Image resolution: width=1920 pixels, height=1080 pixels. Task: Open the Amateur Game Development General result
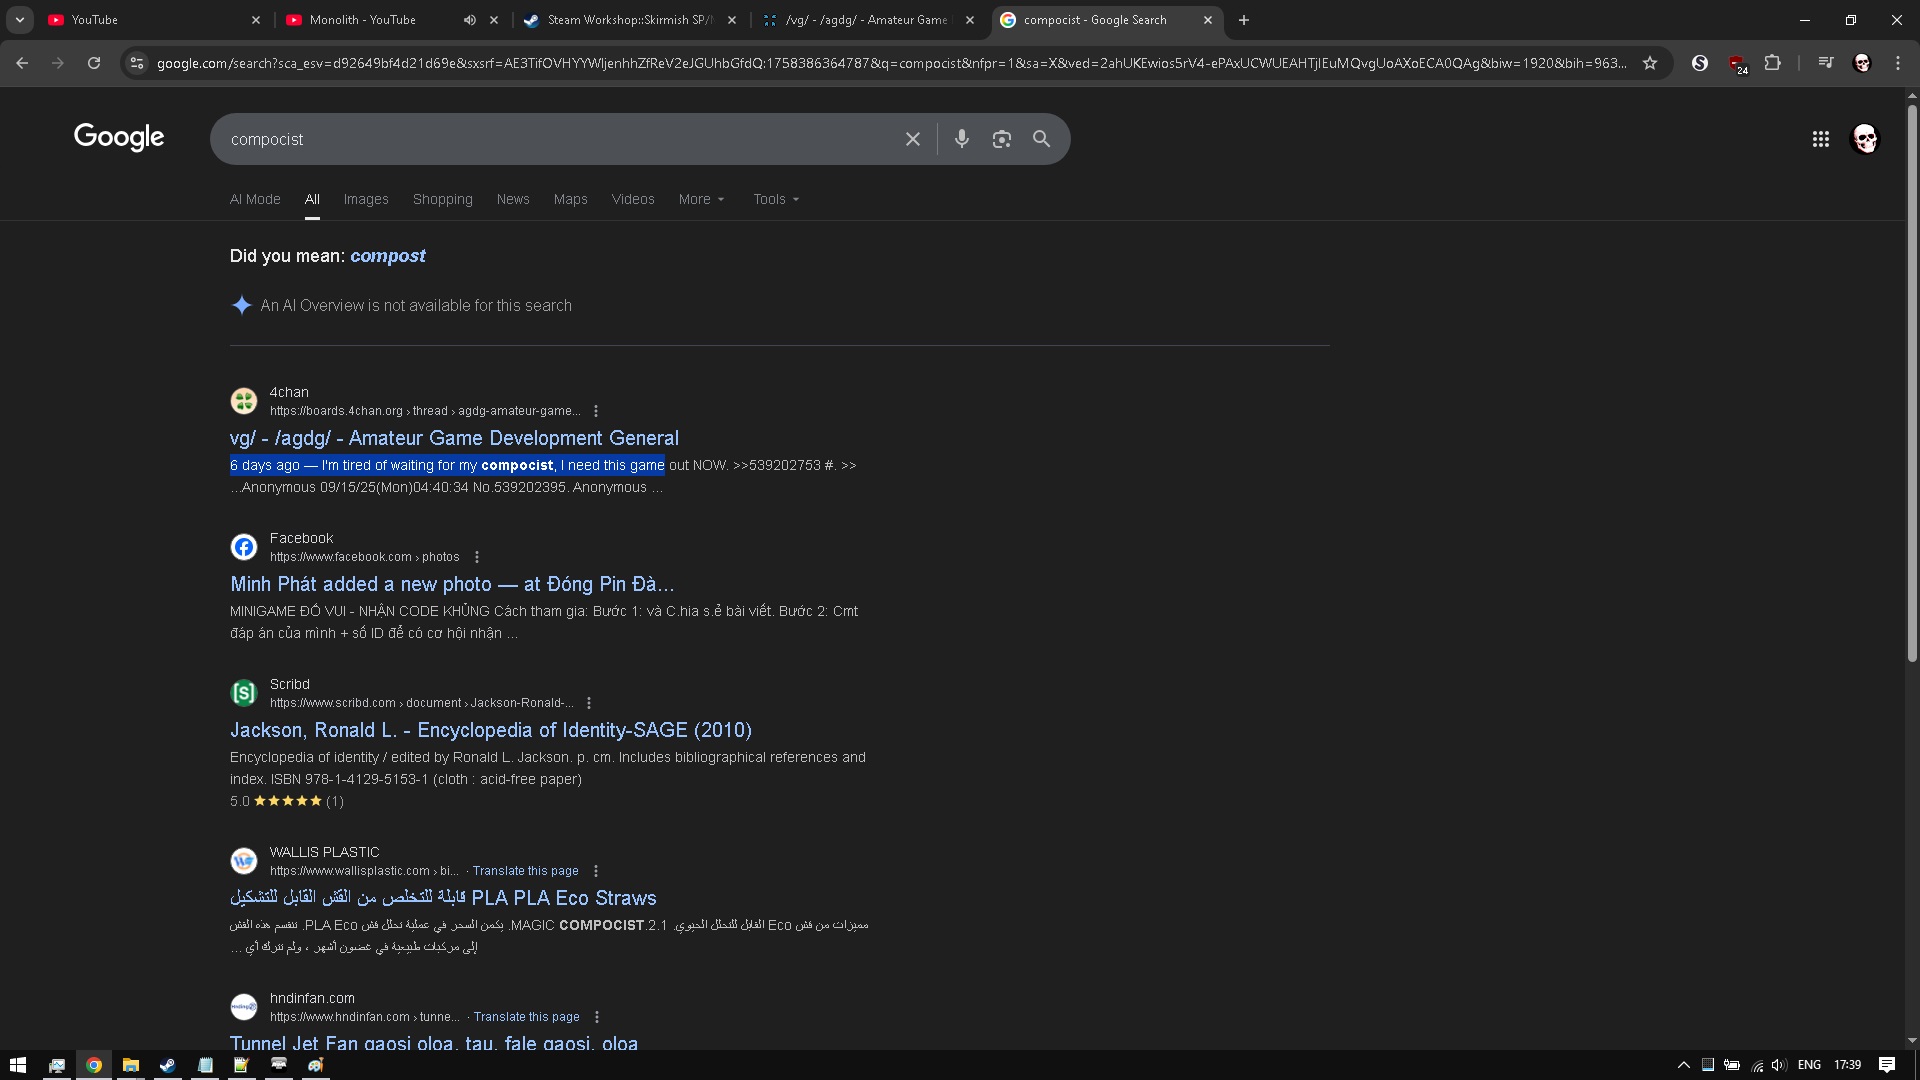(x=454, y=438)
